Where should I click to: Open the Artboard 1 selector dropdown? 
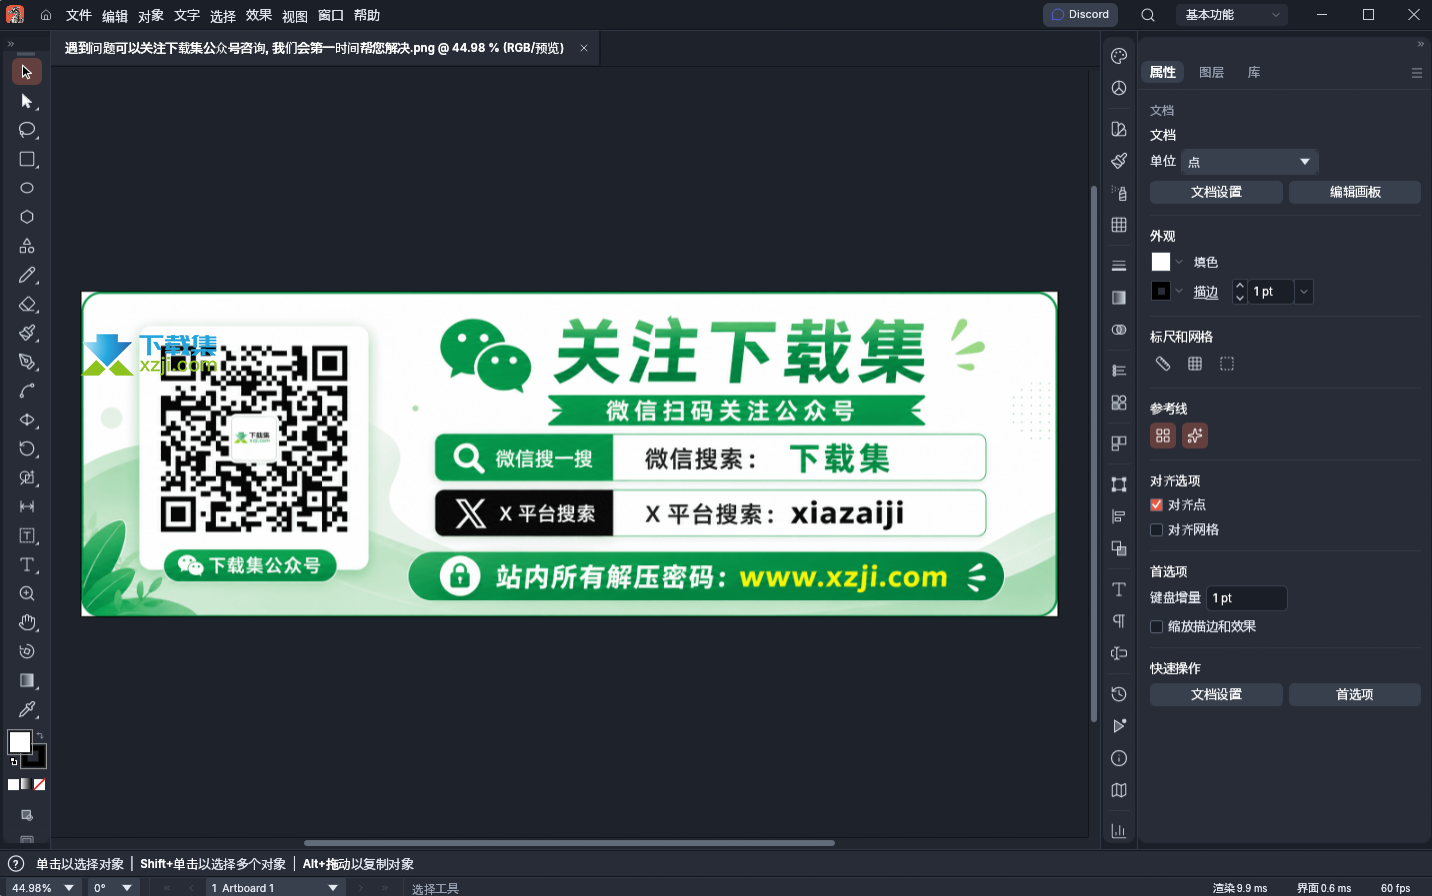coord(275,888)
